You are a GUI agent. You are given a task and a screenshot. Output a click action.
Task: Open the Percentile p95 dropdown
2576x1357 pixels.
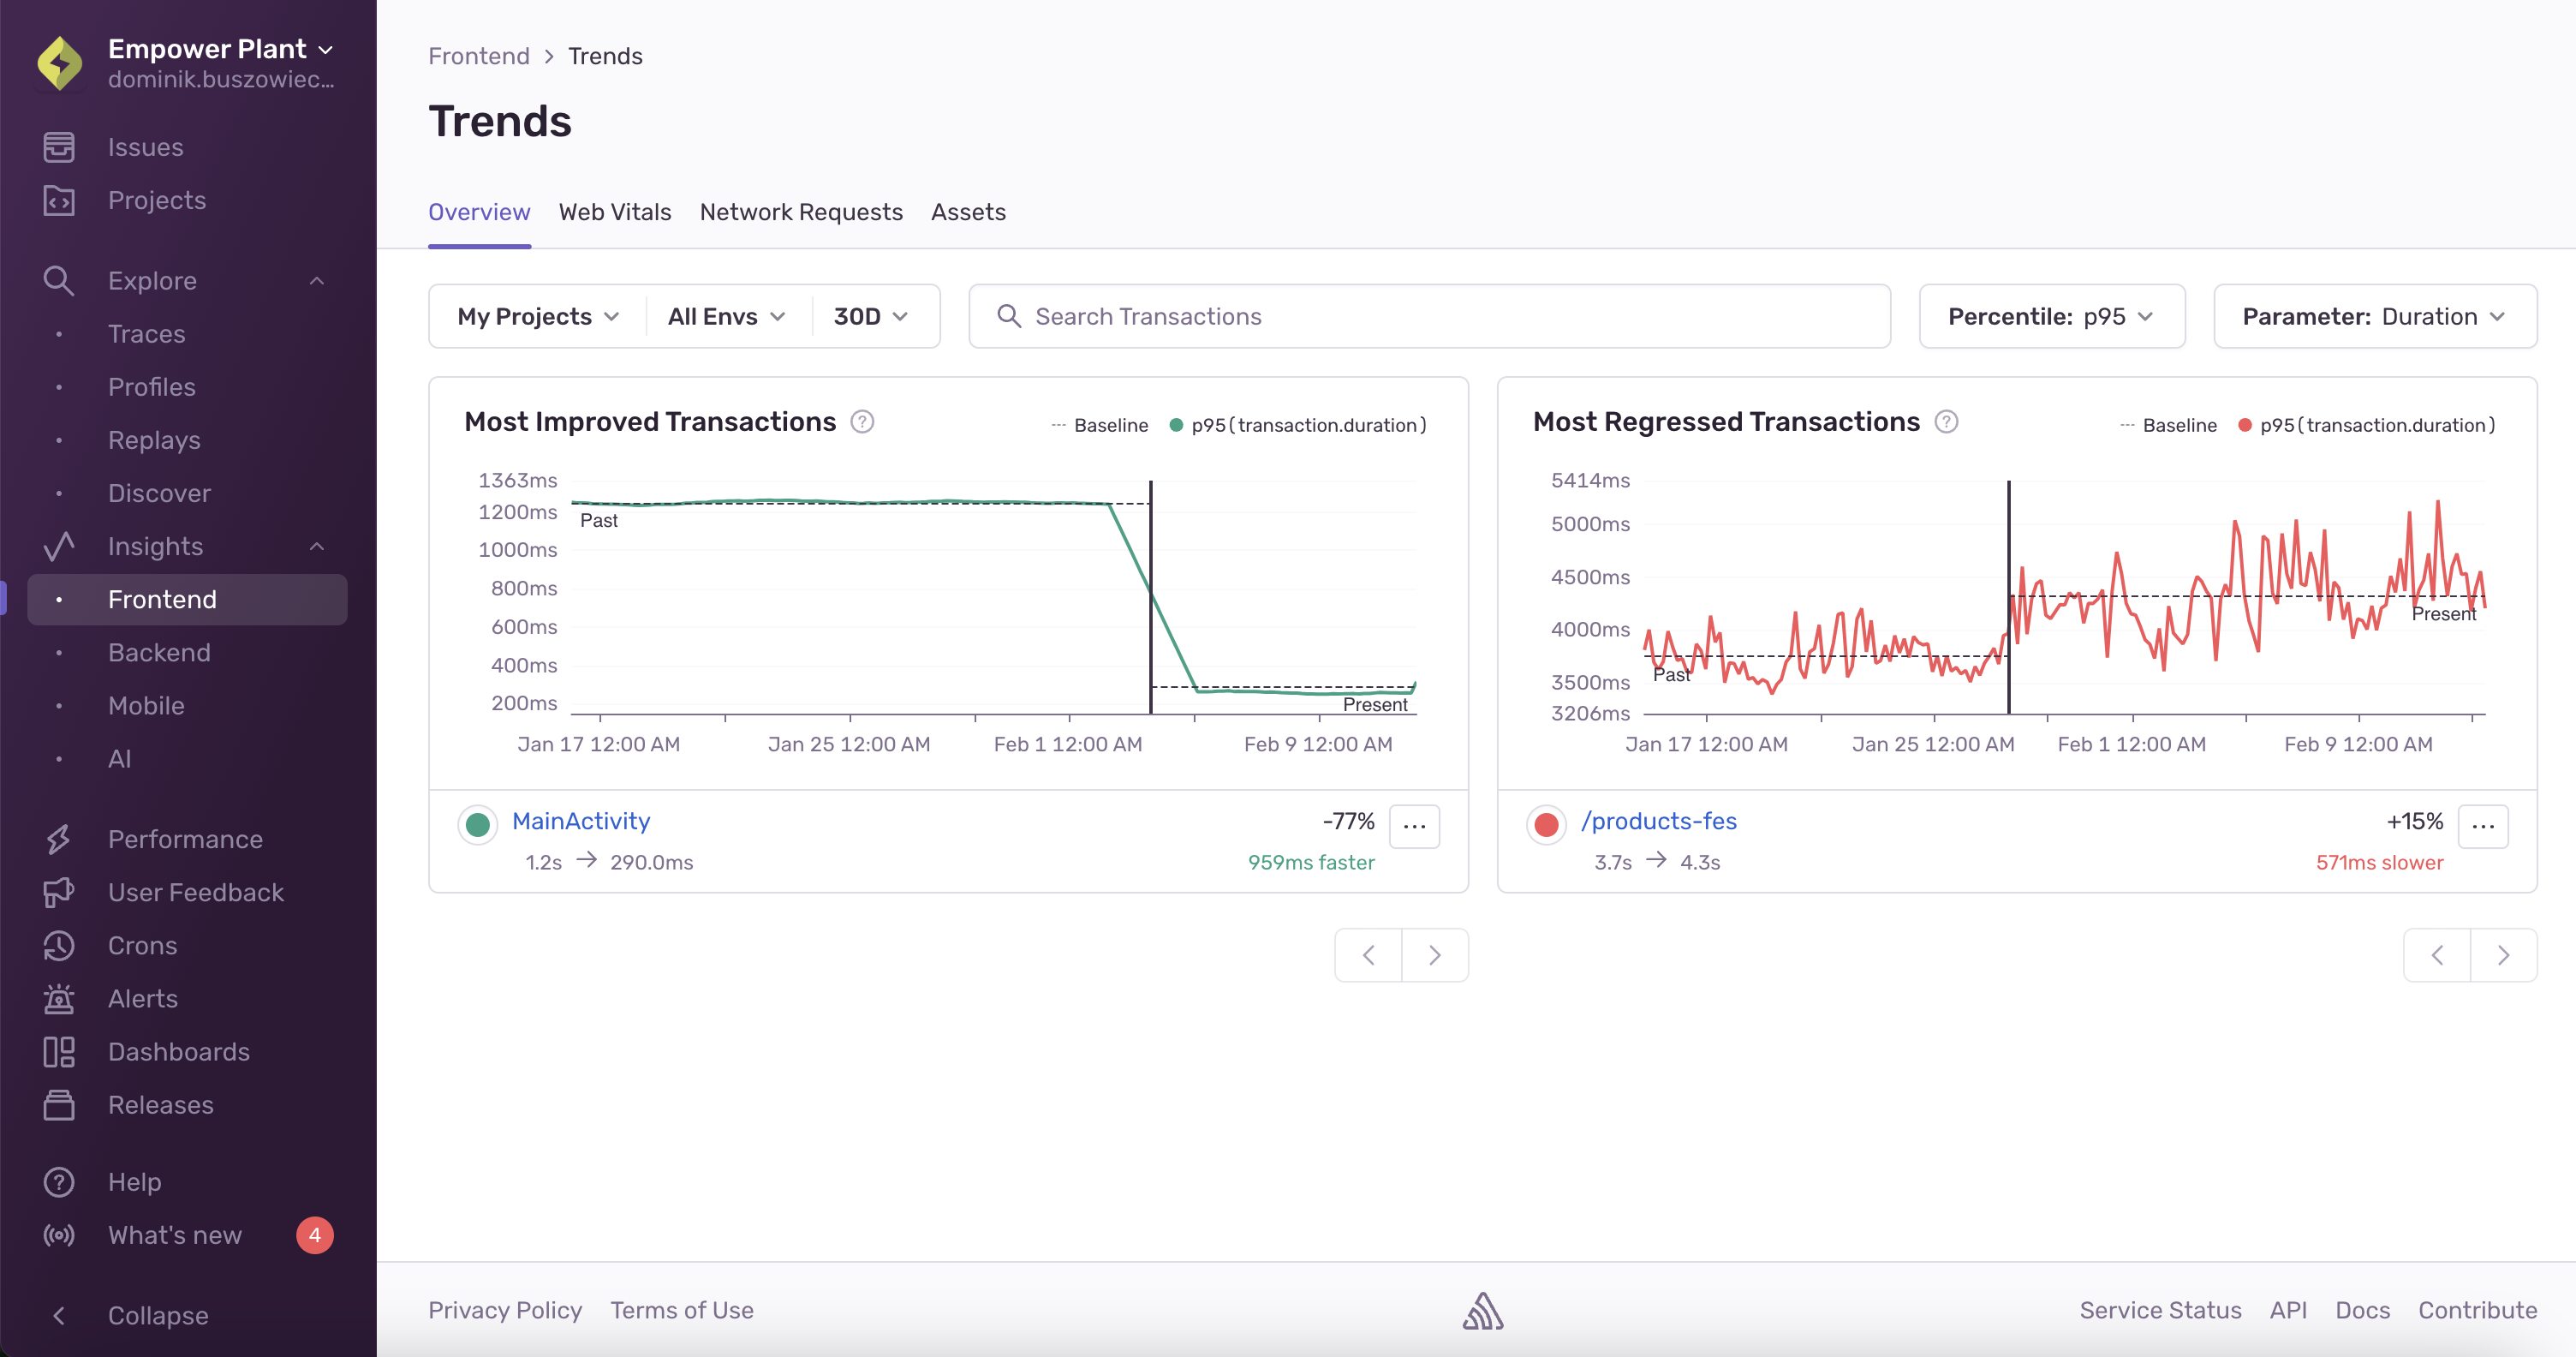pyautogui.click(x=2051, y=316)
